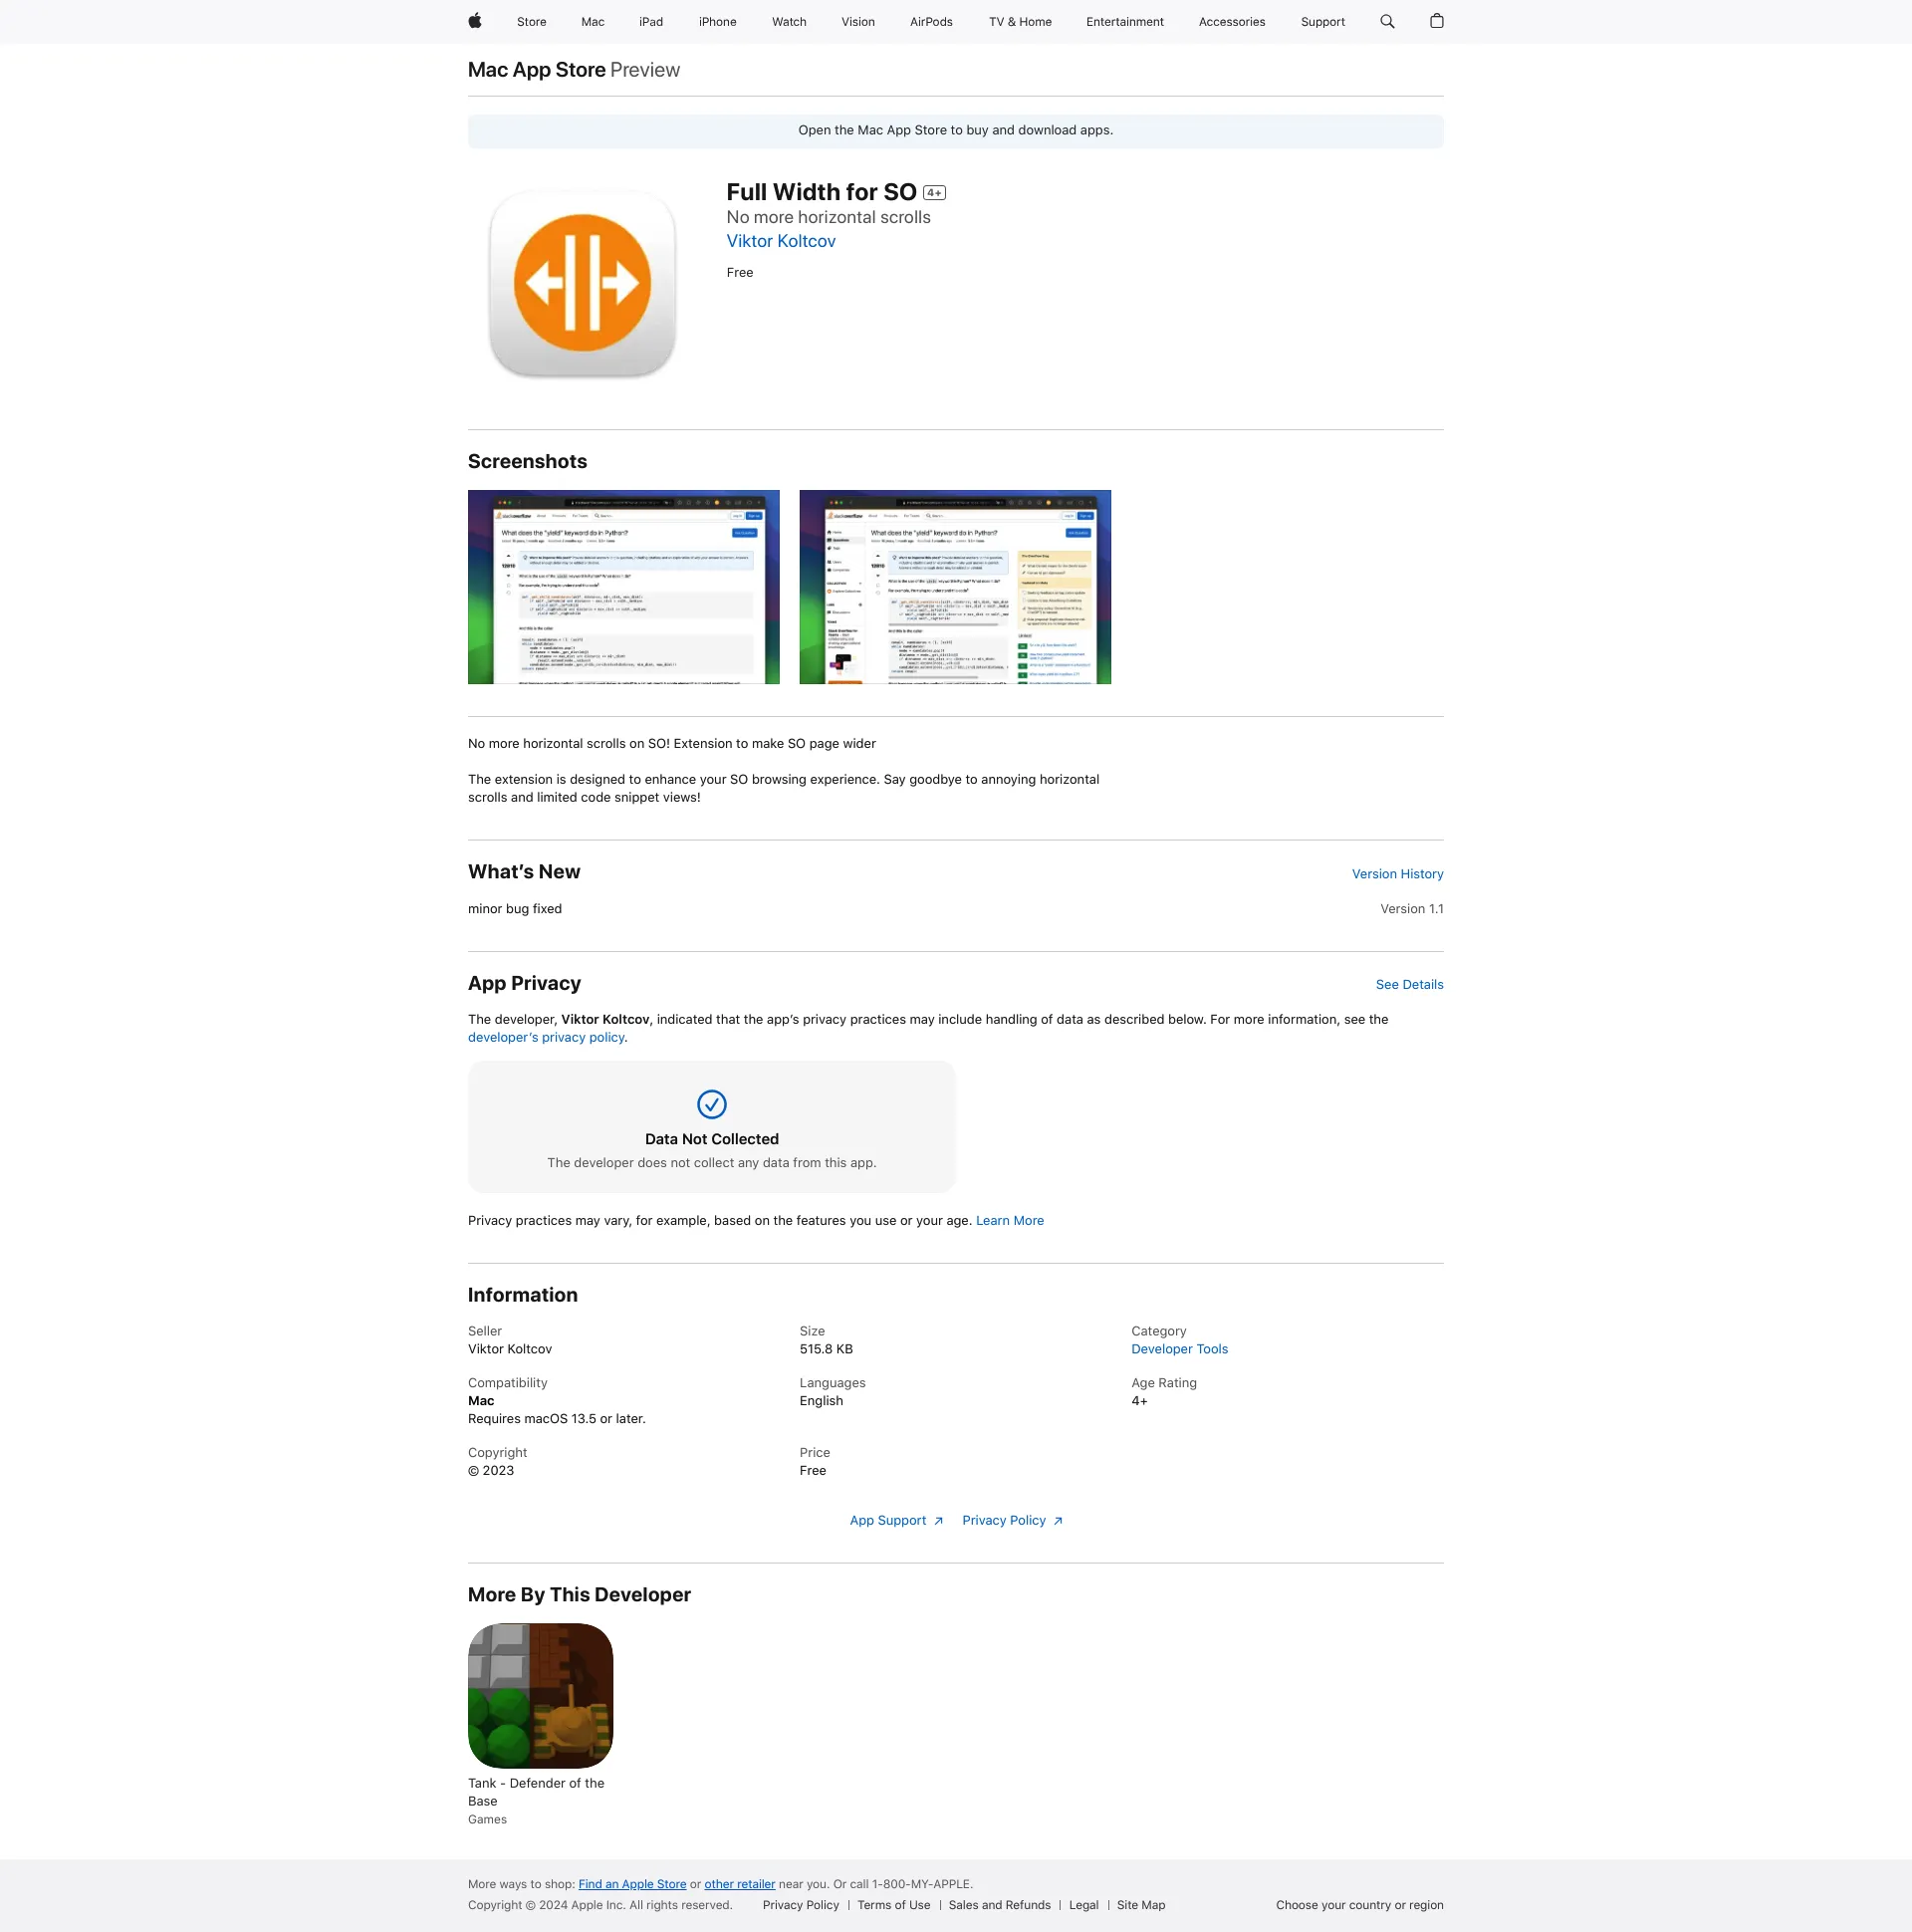This screenshot has width=1912, height=1932.
Task: Select the Mac menu bar item
Action: (x=594, y=21)
